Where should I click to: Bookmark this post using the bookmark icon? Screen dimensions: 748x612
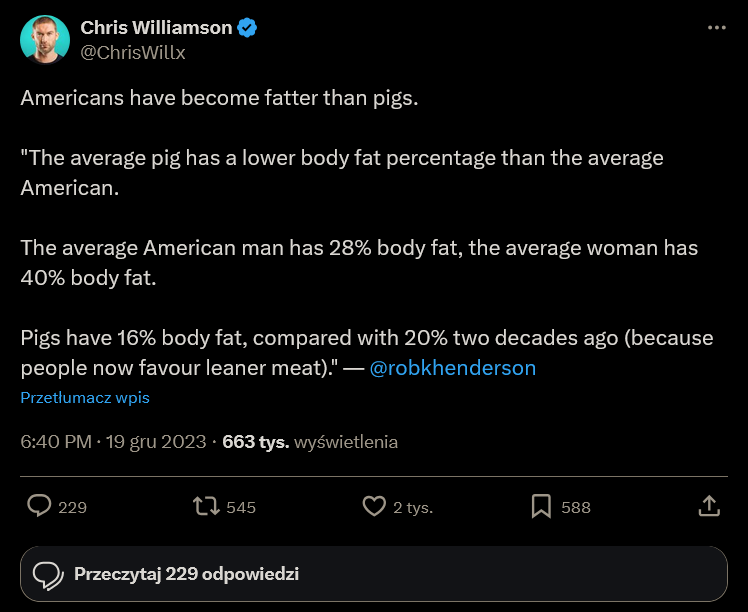point(541,506)
